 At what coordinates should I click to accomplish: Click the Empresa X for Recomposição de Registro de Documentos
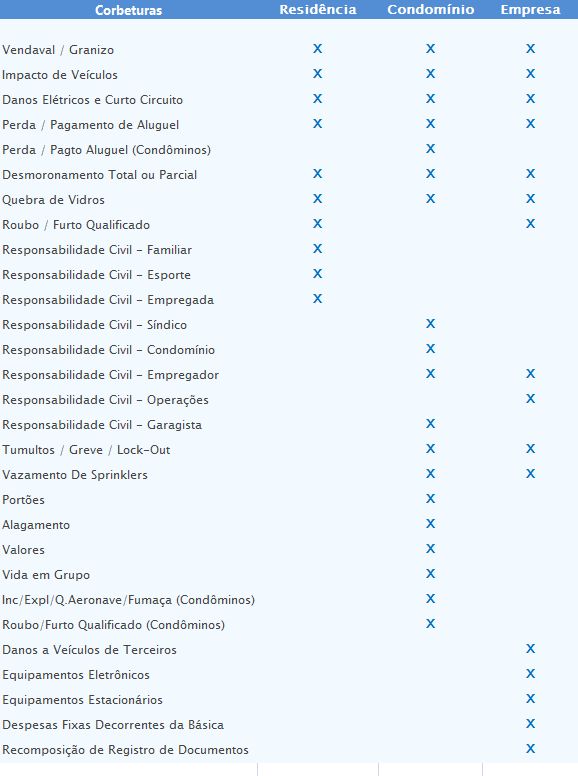[x=530, y=748]
